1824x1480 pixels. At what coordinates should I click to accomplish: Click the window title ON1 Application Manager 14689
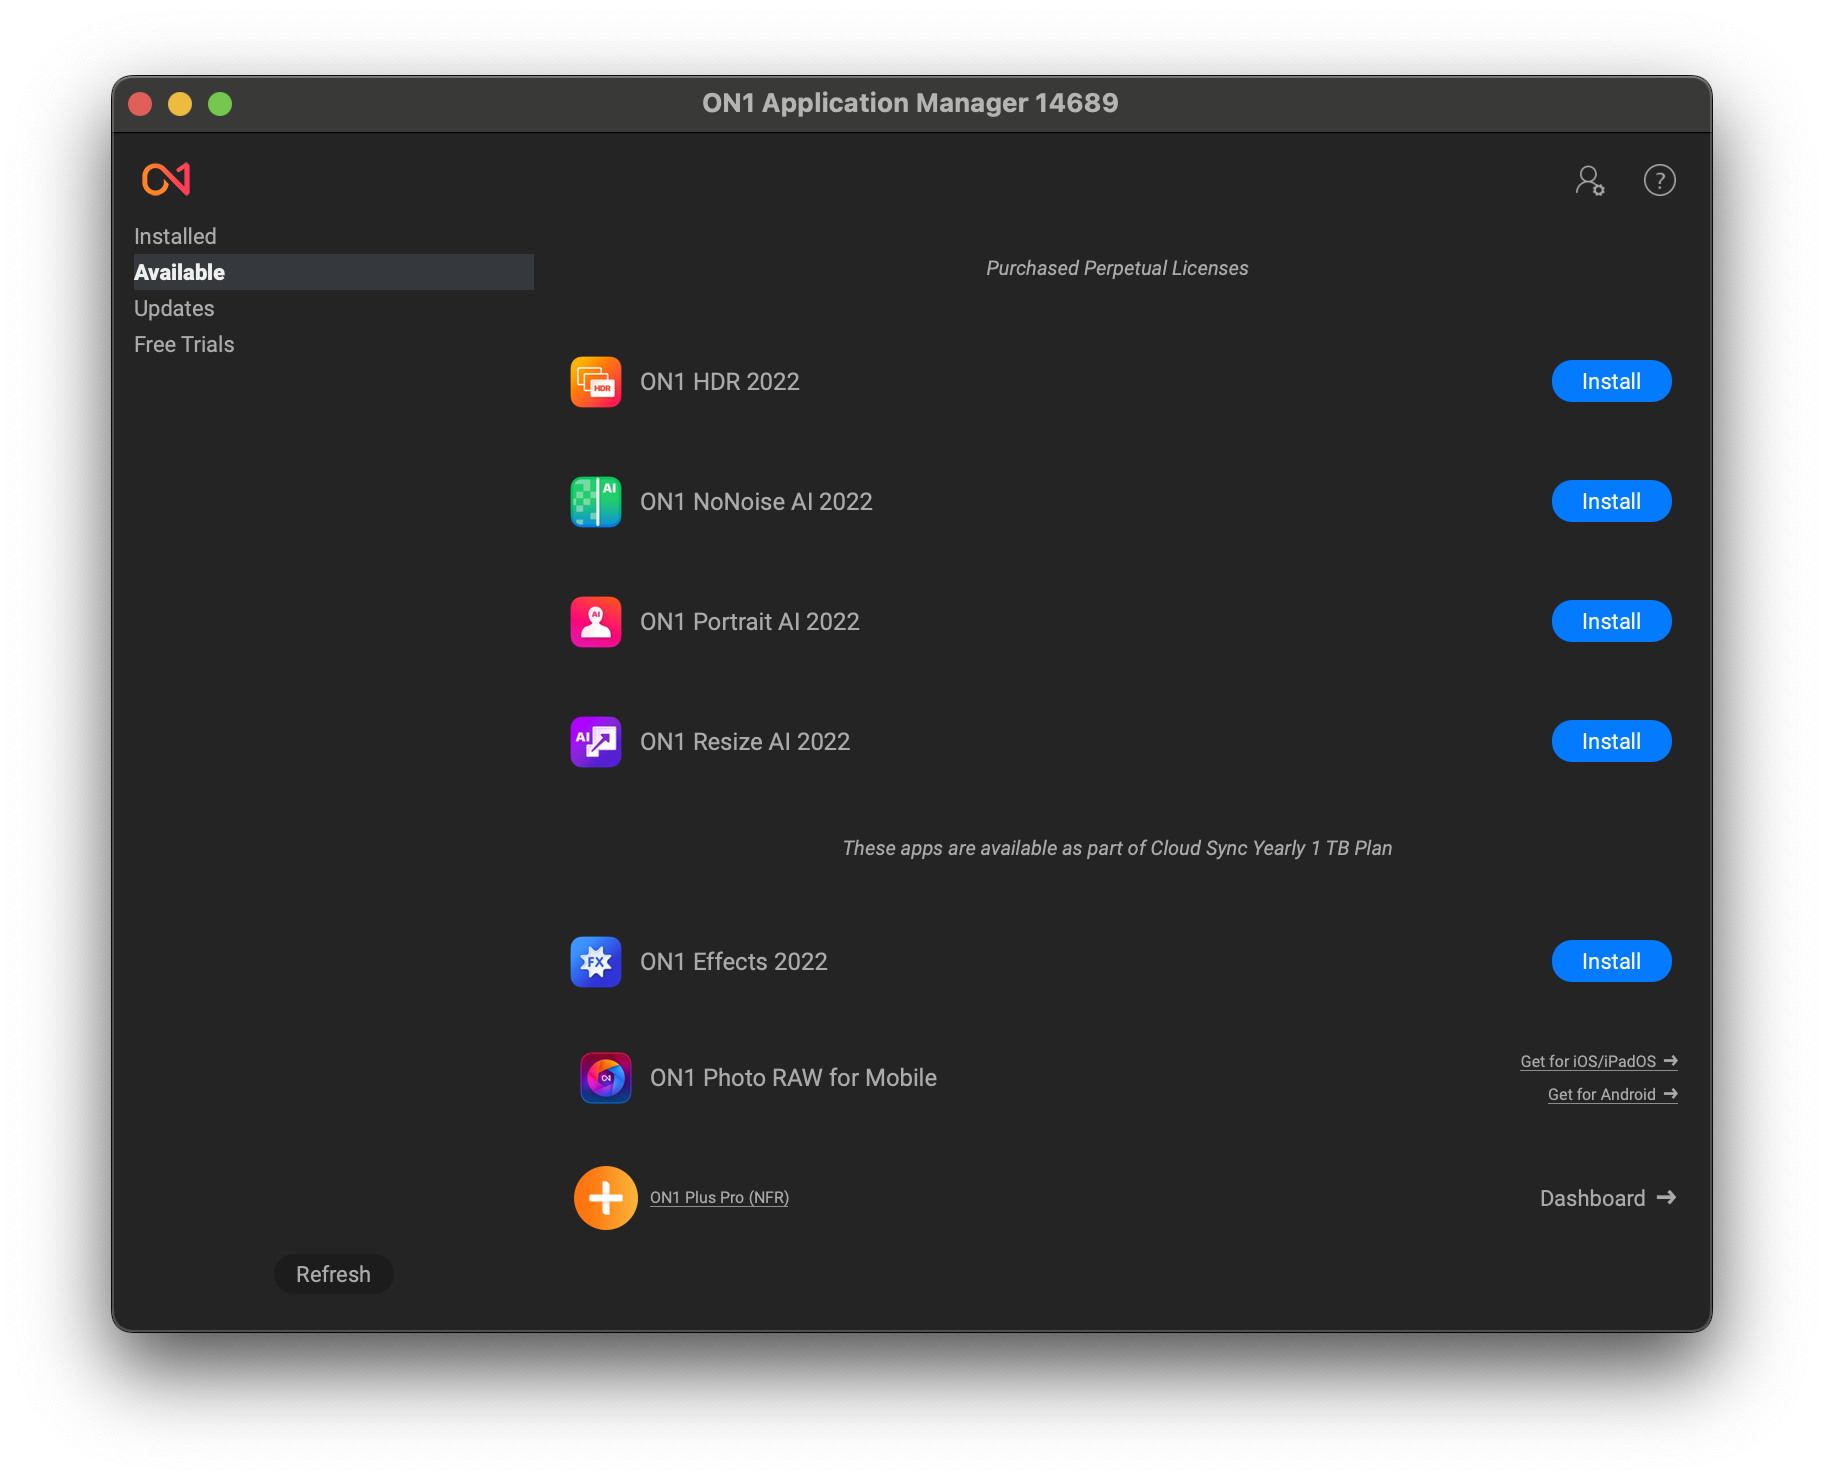point(910,103)
